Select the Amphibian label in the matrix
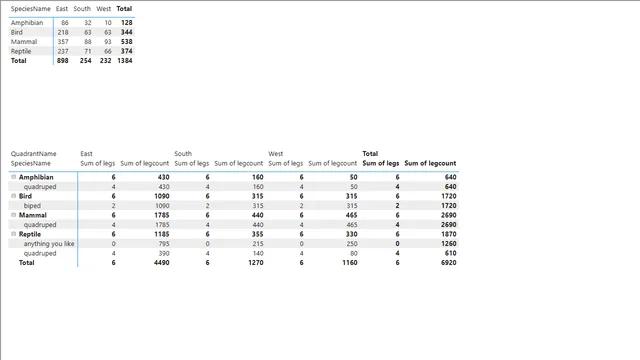Screen dimensions: 640x360 pyautogui.click(x=36, y=177)
